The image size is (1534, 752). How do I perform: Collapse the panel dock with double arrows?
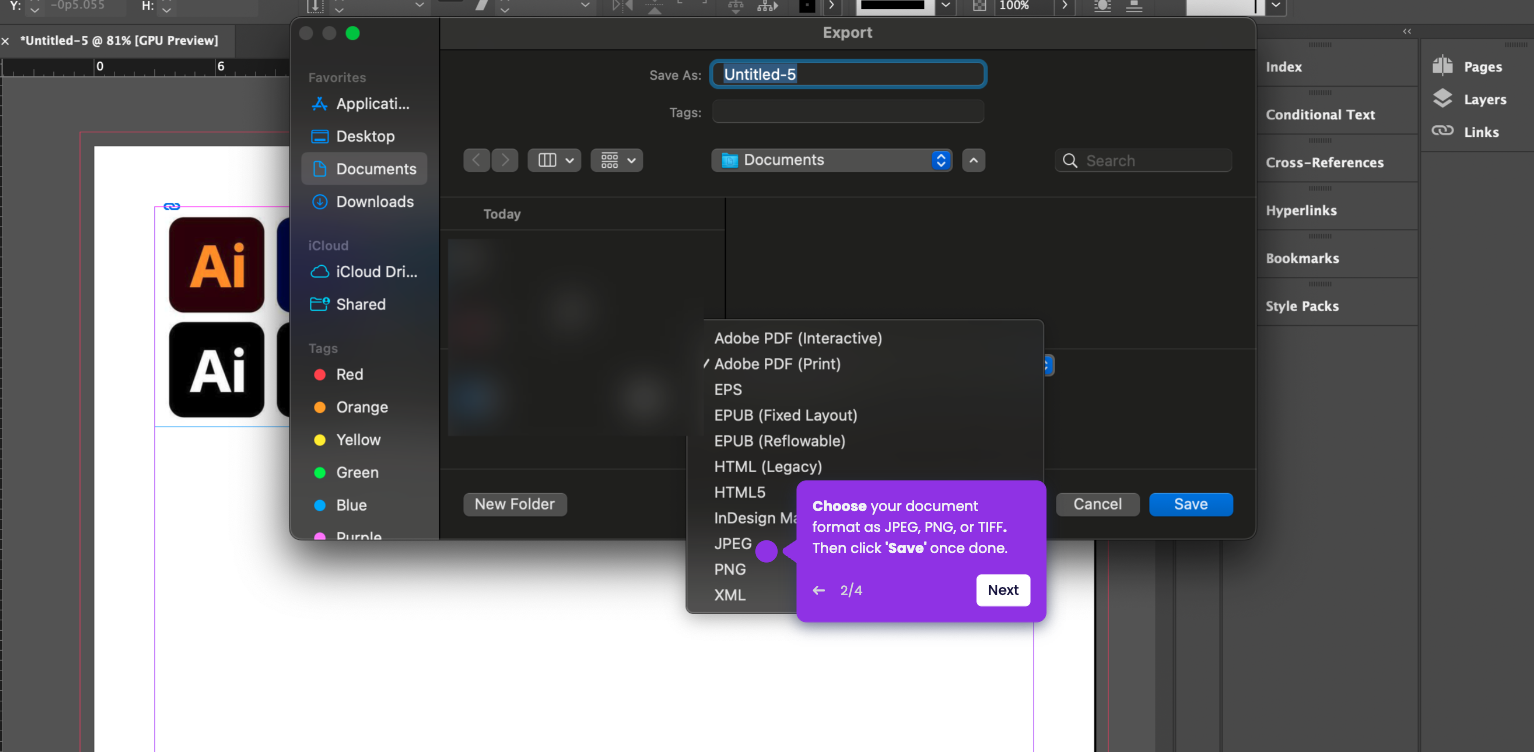coord(1407,32)
